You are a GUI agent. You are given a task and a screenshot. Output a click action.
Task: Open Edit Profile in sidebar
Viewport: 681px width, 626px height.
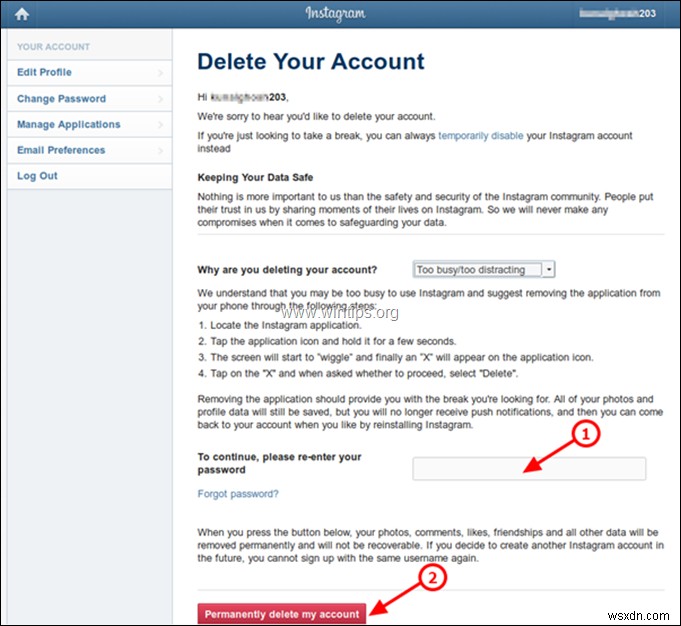click(x=89, y=73)
